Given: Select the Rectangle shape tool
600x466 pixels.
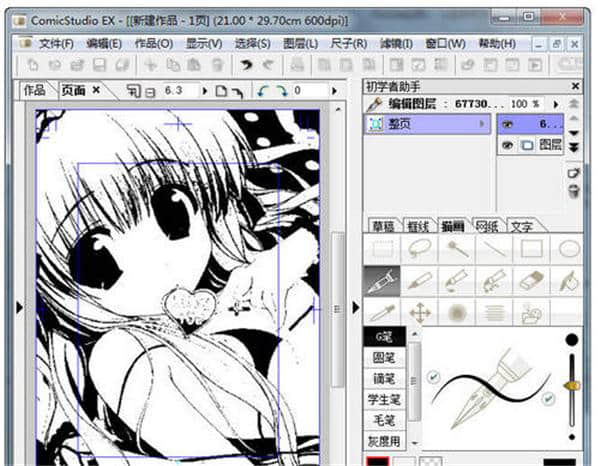Looking at the screenshot, I should (530, 248).
